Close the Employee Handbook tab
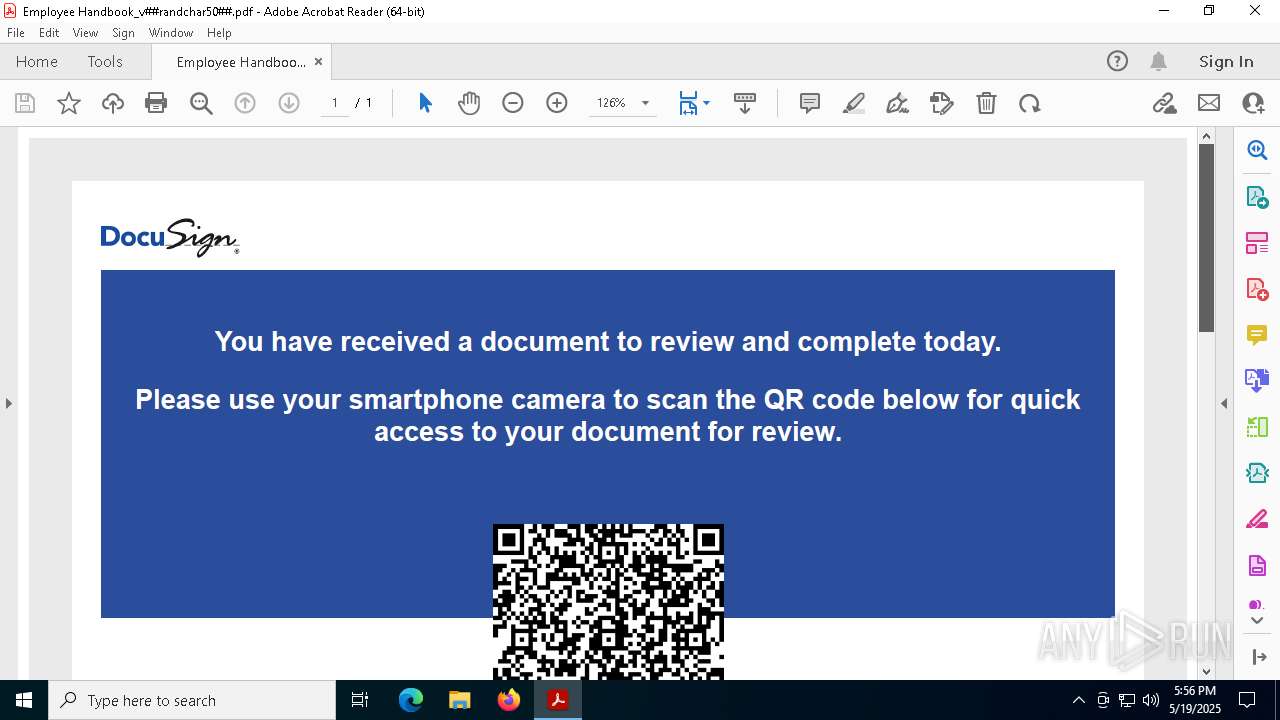 point(318,61)
